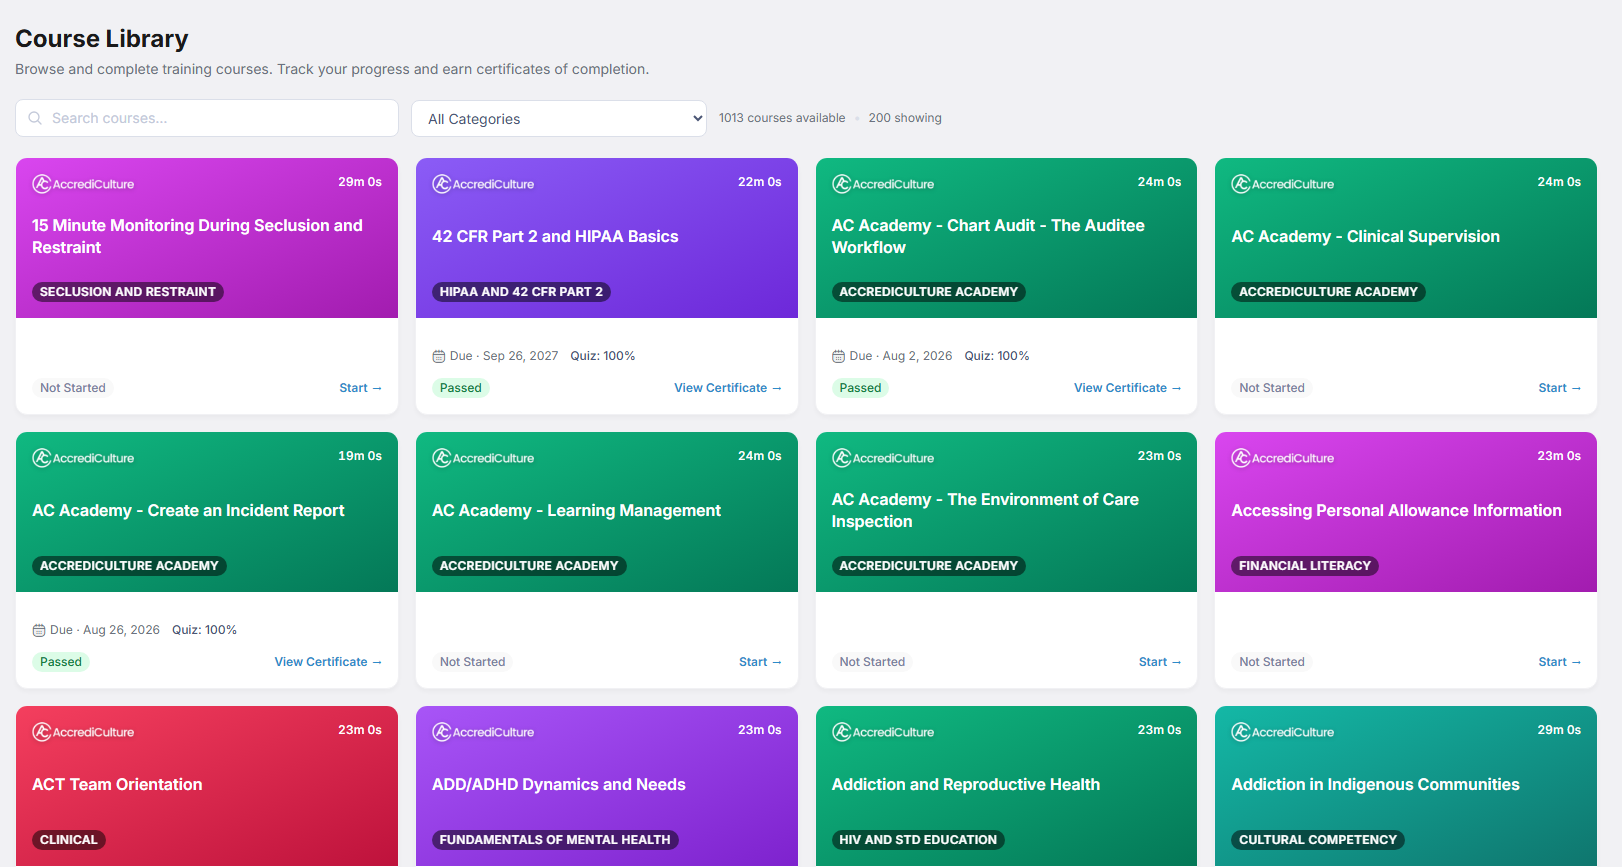Viewport: 1622px width, 867px height.
Task: View Certificate for 42 CFR Part 2 and HIPAA Basics
Action: point(728,388)
